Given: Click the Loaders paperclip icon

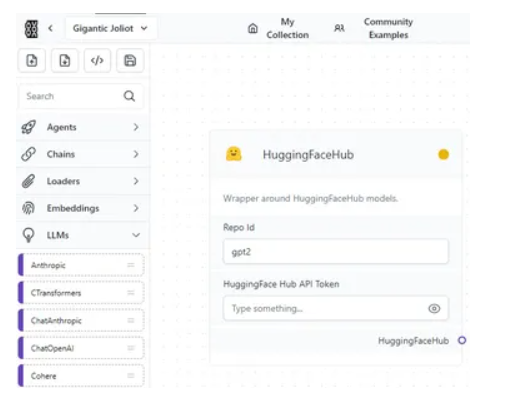Looking at the screenshot, I should pyautogui.click(x=28, y=181).
